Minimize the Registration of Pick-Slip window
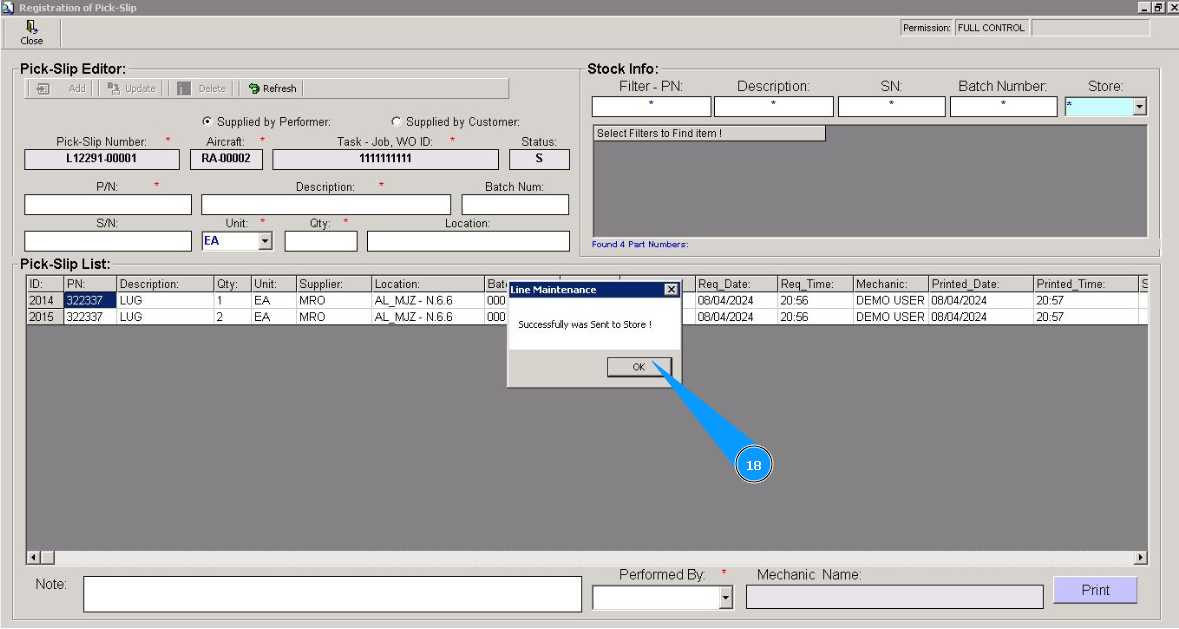 [1144, 7]
